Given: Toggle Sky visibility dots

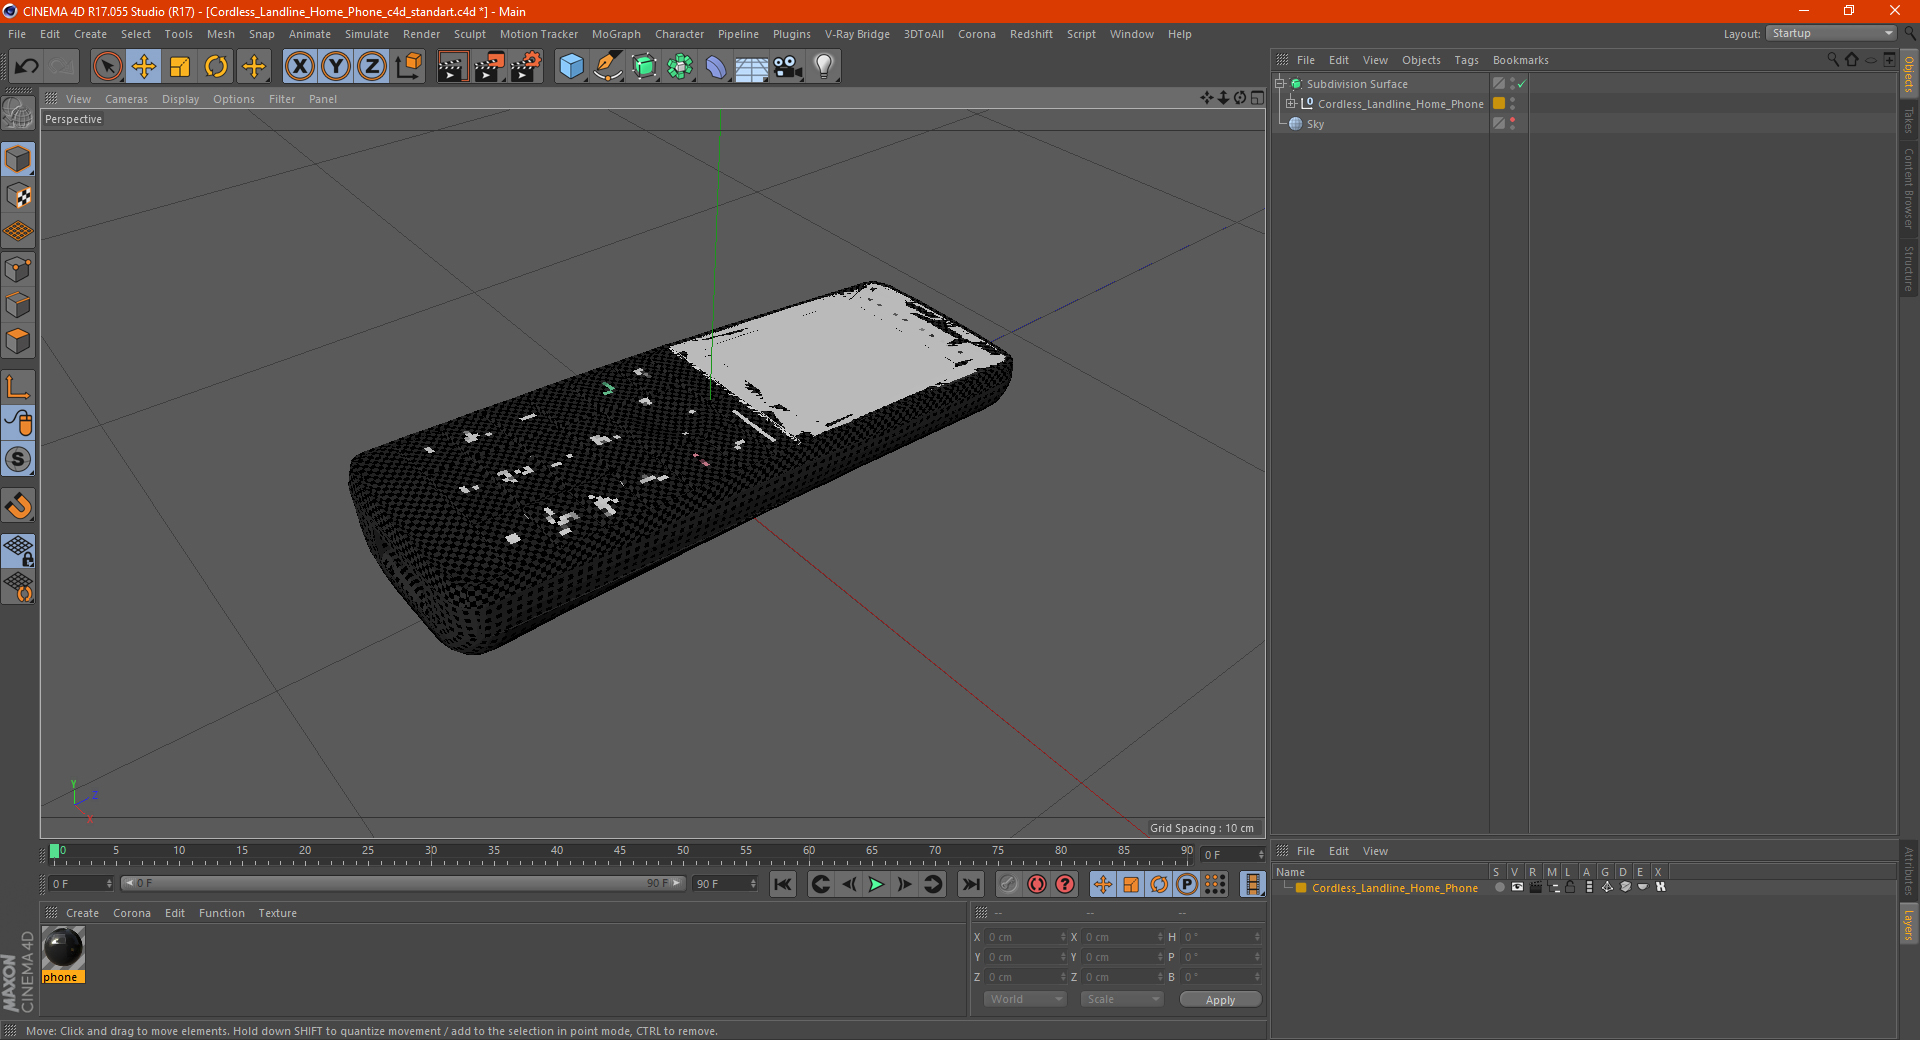Looking at the screenshot, I should pos(1512,124).
